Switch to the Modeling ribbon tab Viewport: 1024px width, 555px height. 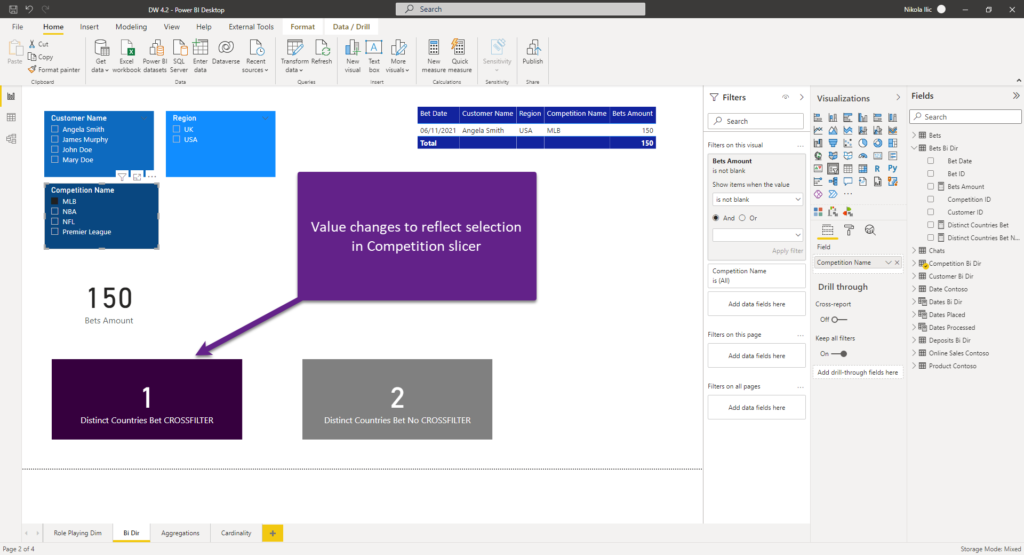coord(131,27)
